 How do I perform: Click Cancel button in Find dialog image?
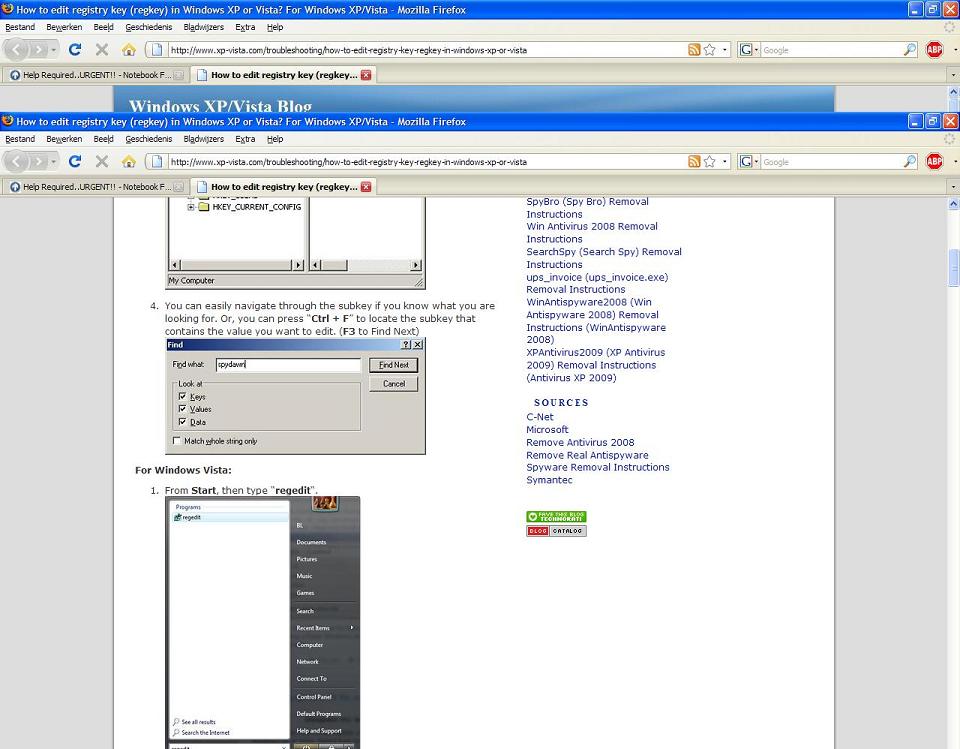point(394,384)
